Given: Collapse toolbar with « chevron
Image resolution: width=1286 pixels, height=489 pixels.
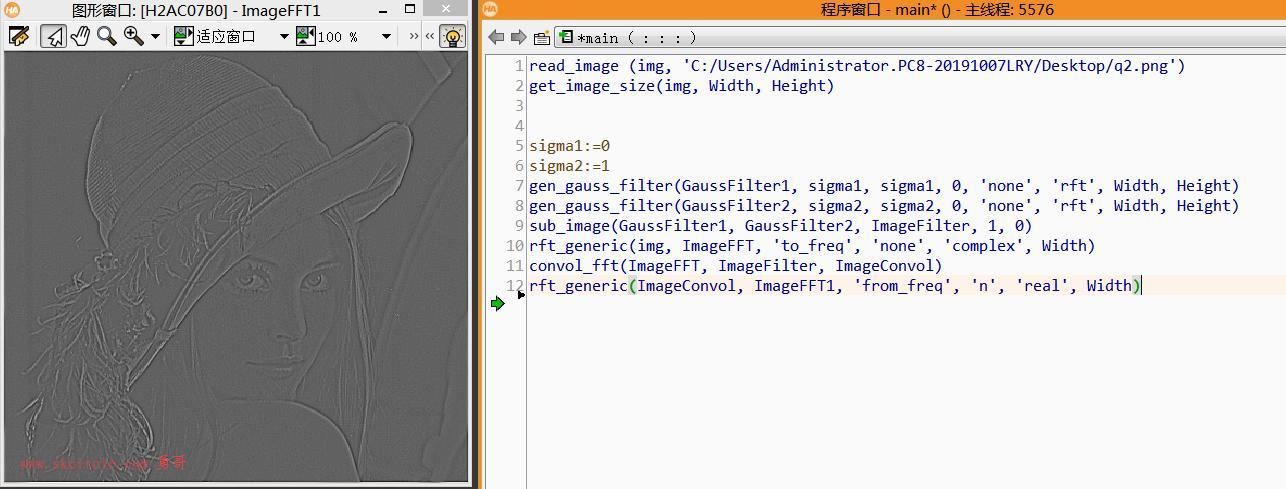Looking at the screenshot, I should [x=430, y=36].
